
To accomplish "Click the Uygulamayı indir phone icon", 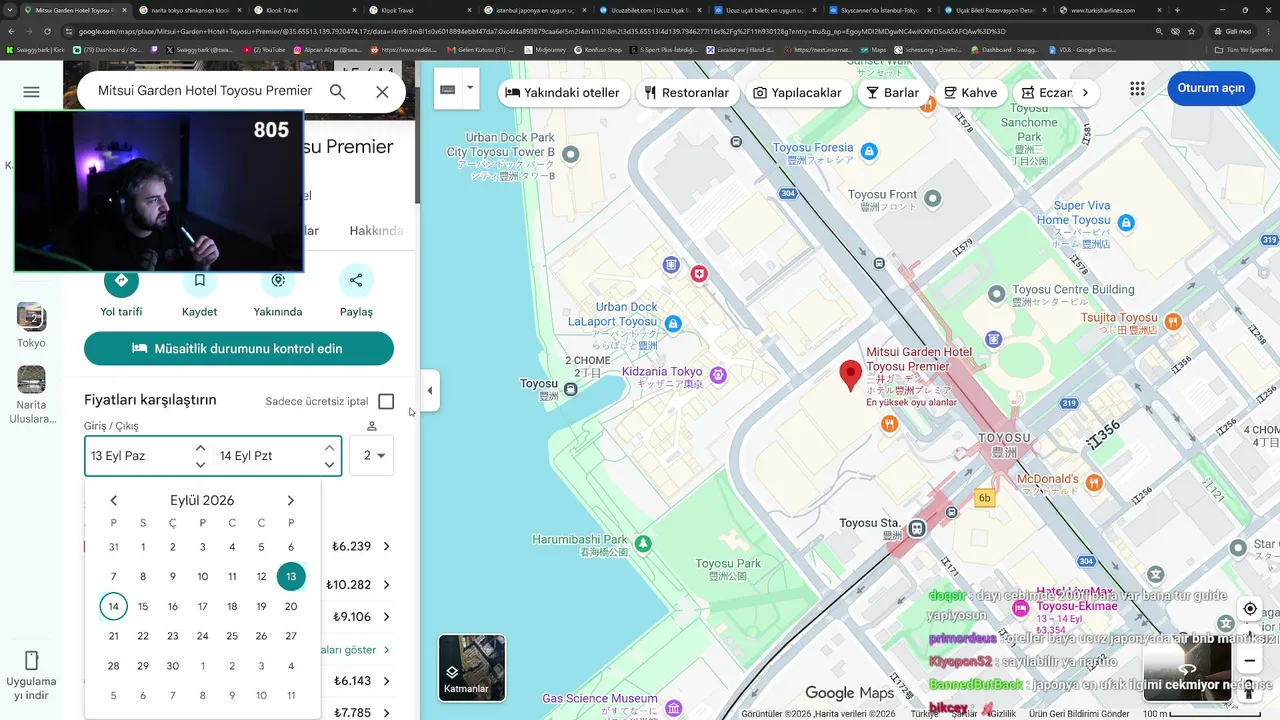I will tap(31, 660).
